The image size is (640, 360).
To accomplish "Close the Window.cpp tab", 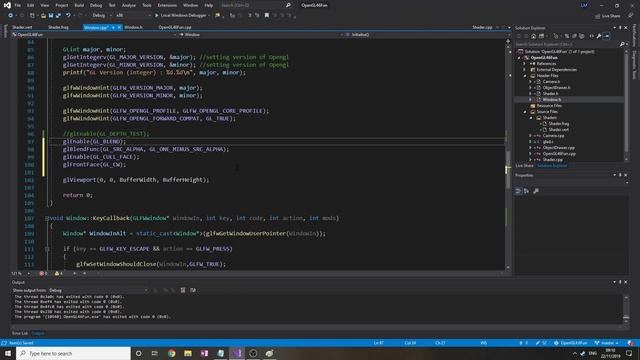I will [119, 27].
